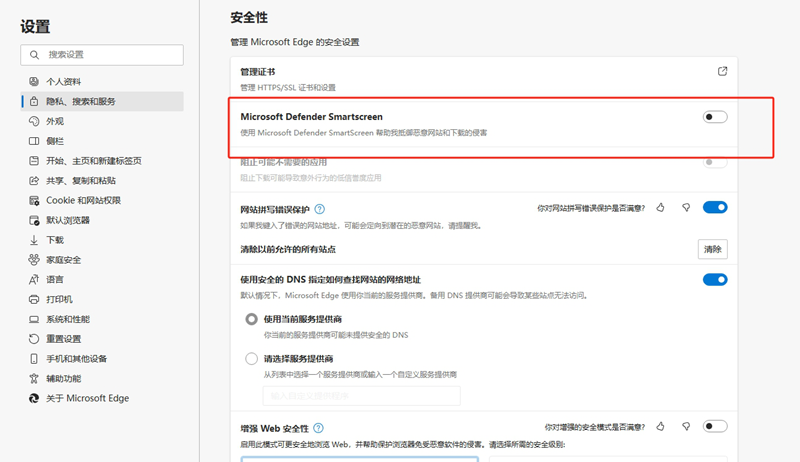Click thumbs down for 网站拼写错误保护 feedback

coord(686,208)
